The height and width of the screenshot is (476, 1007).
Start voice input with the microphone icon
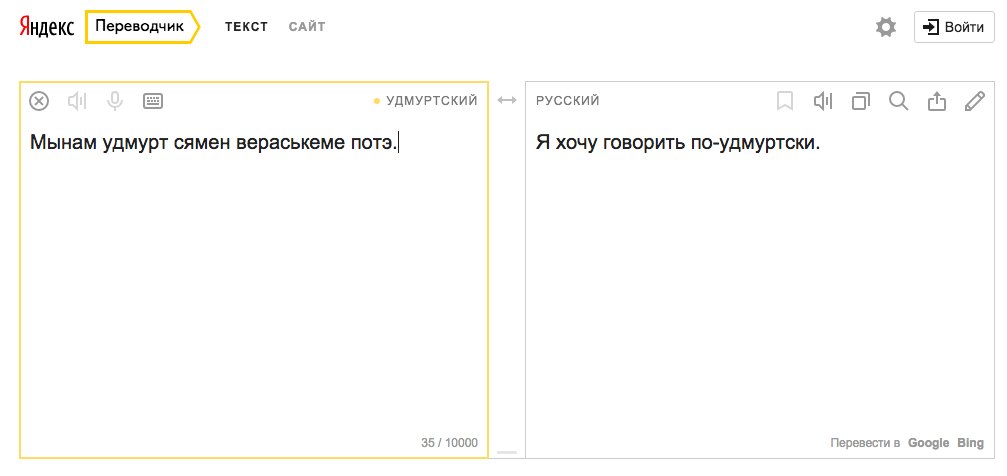click(115, 101)
